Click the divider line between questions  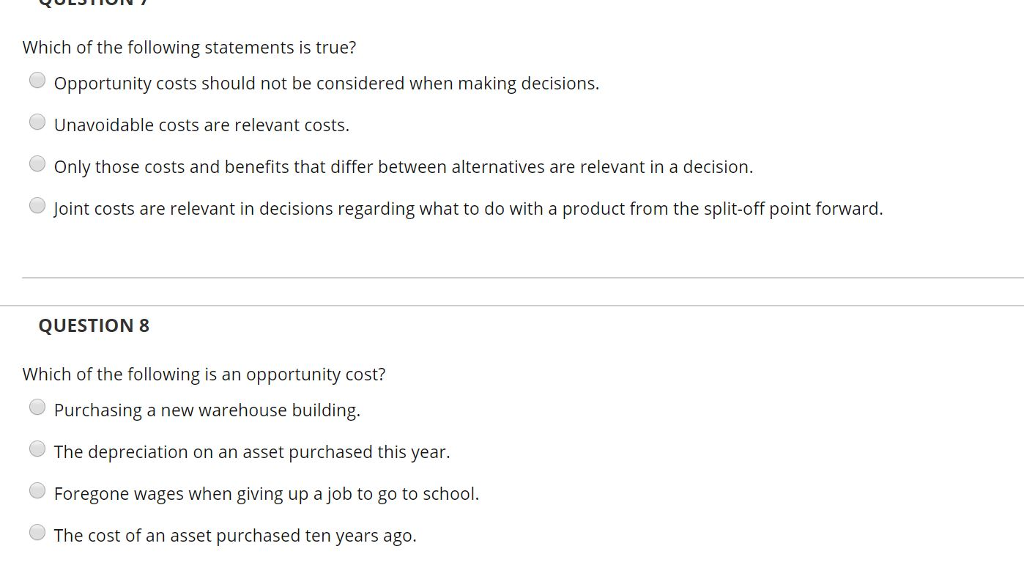tap(512, 278)
